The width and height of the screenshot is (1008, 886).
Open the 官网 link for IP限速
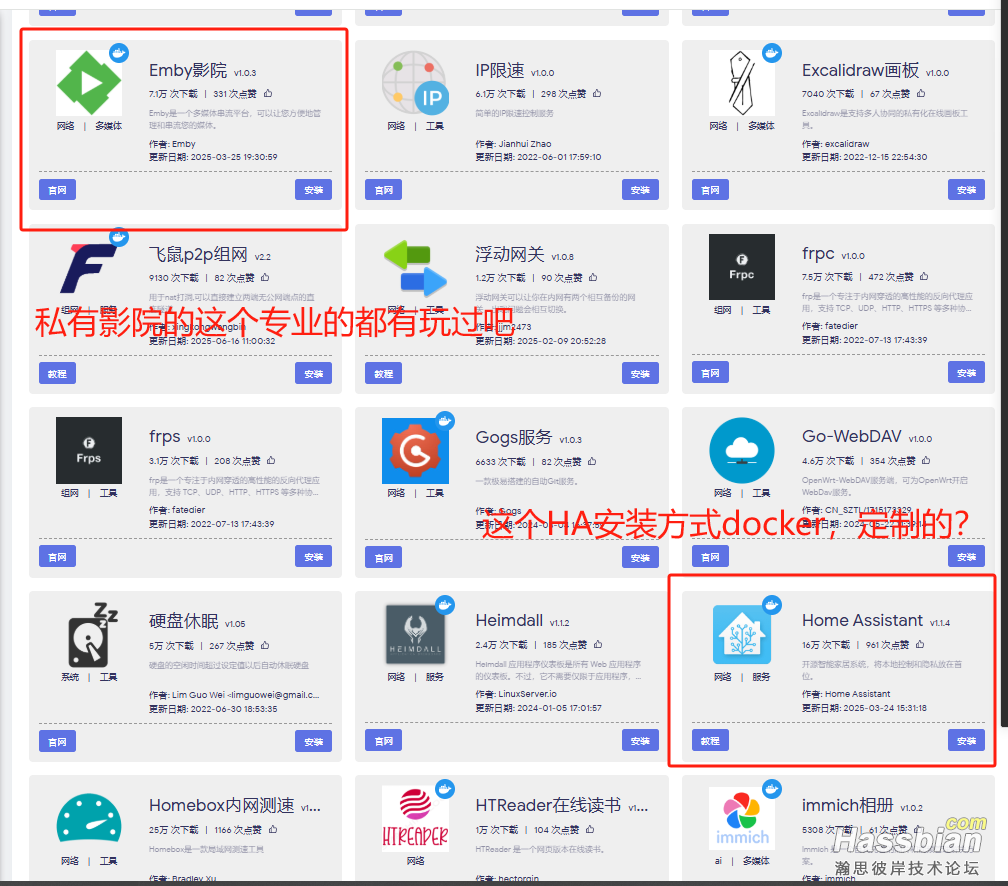pyautogui.click(x=384, y=190)
